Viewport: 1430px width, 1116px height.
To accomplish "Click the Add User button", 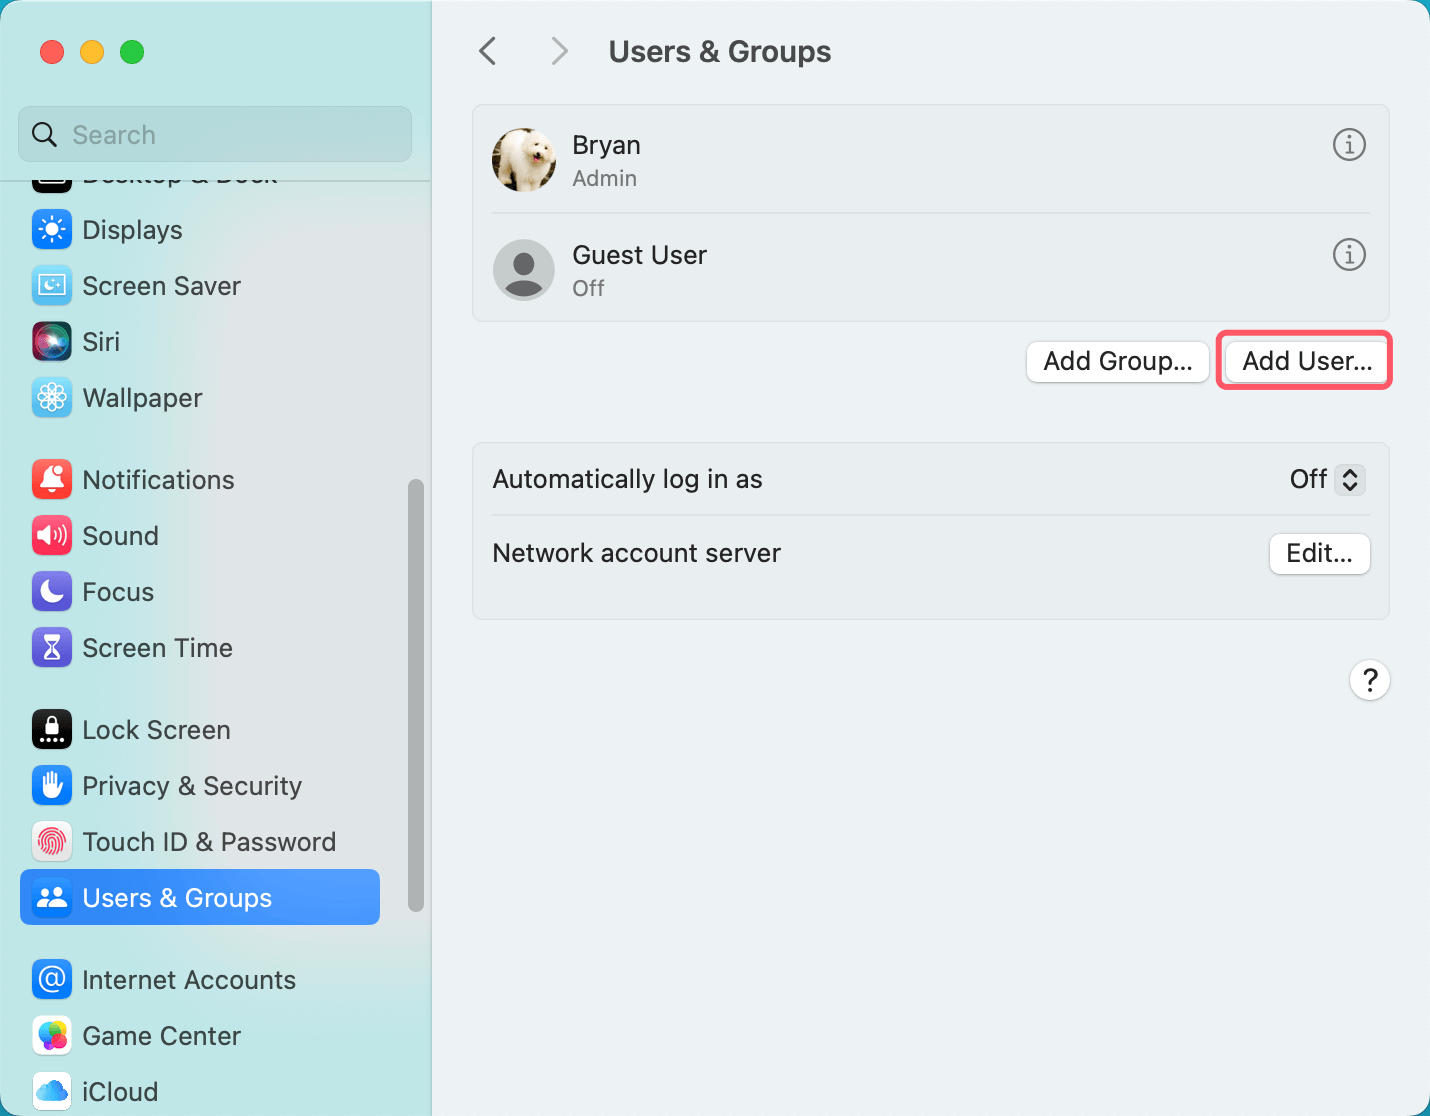I will (1304, 361).
